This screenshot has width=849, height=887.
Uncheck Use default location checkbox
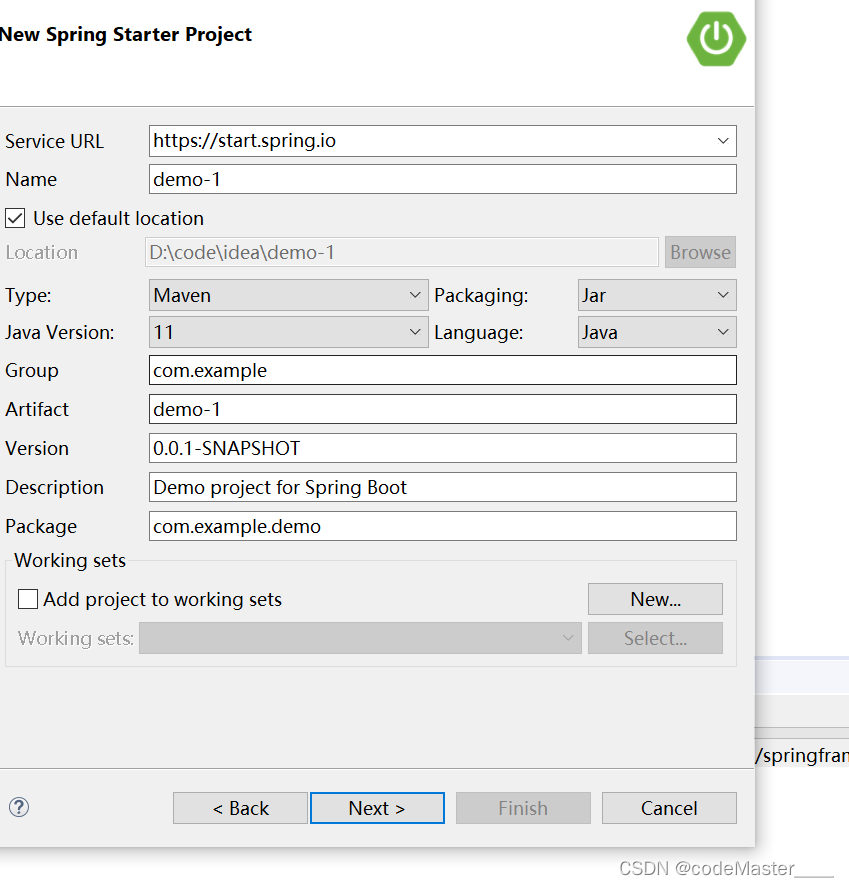[15, 218]
